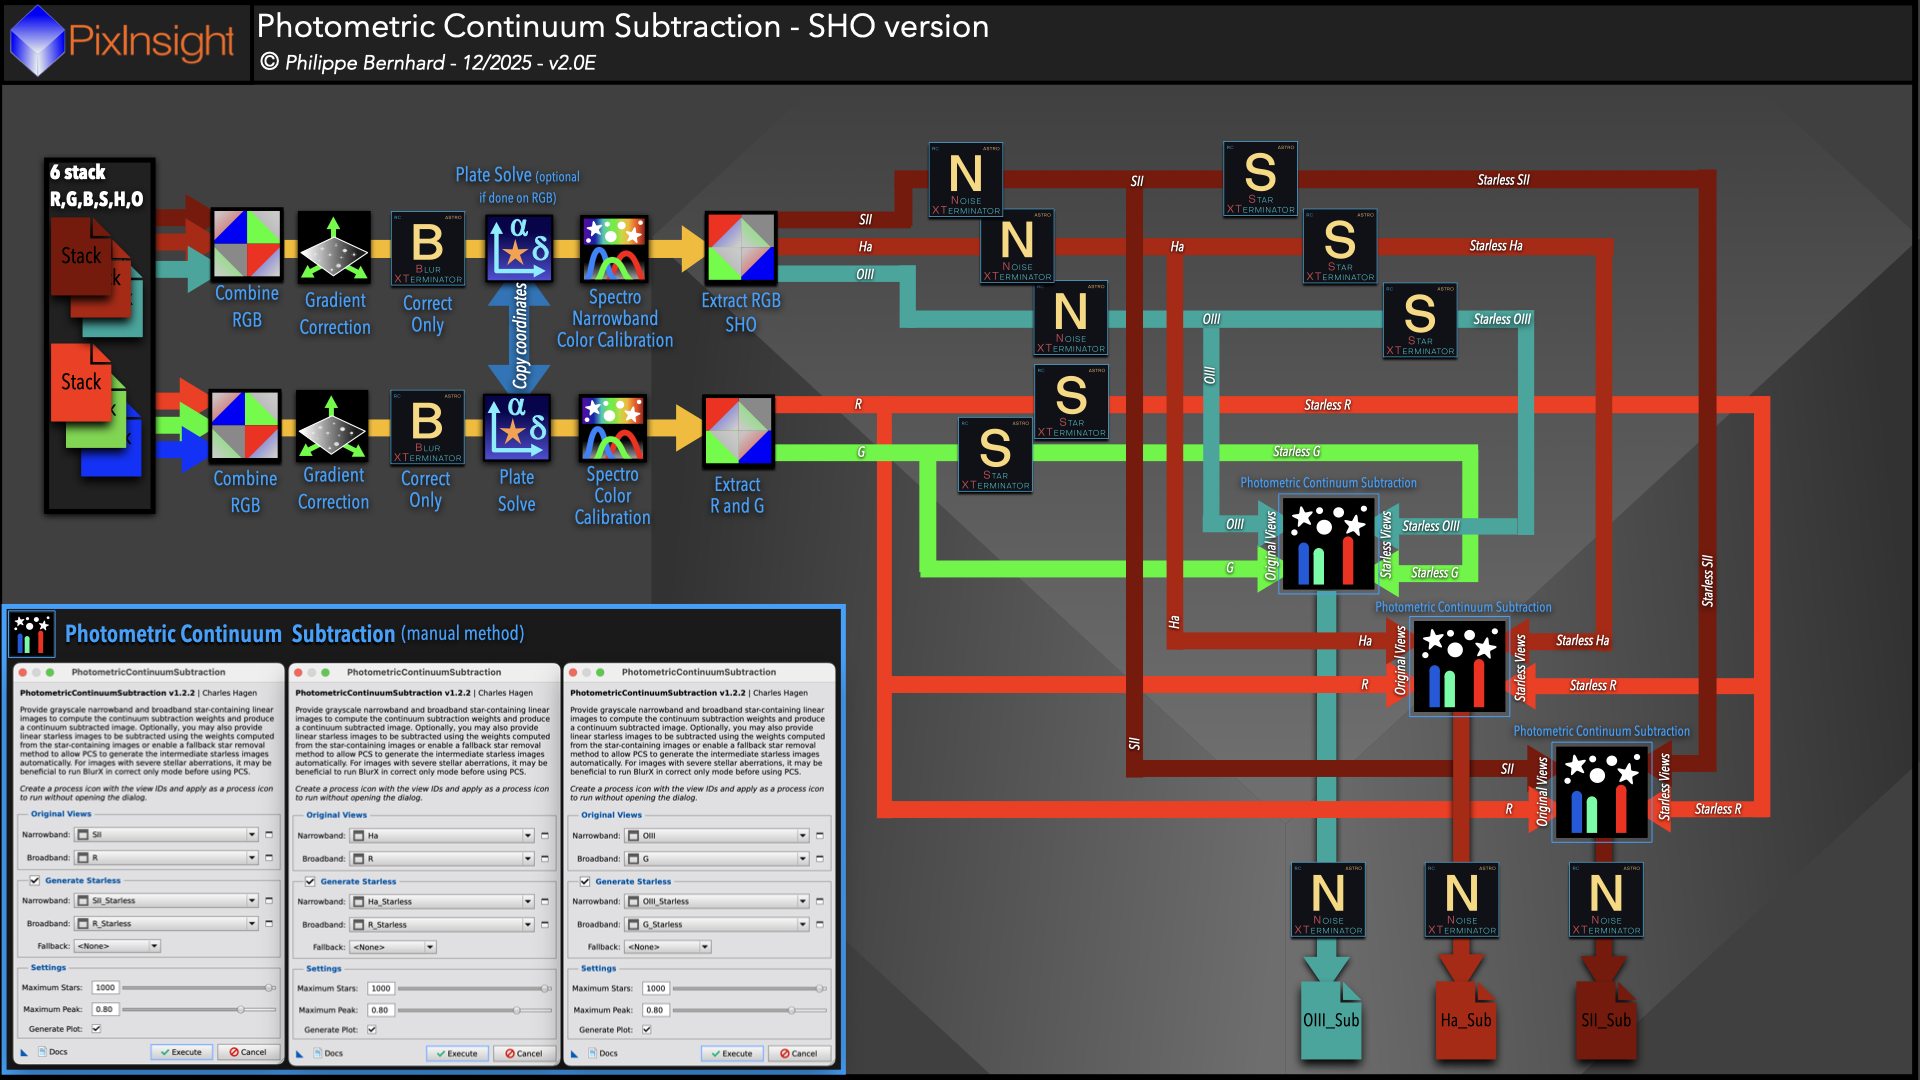Click the upper Combine RGB process icon

tap(246, 244)
